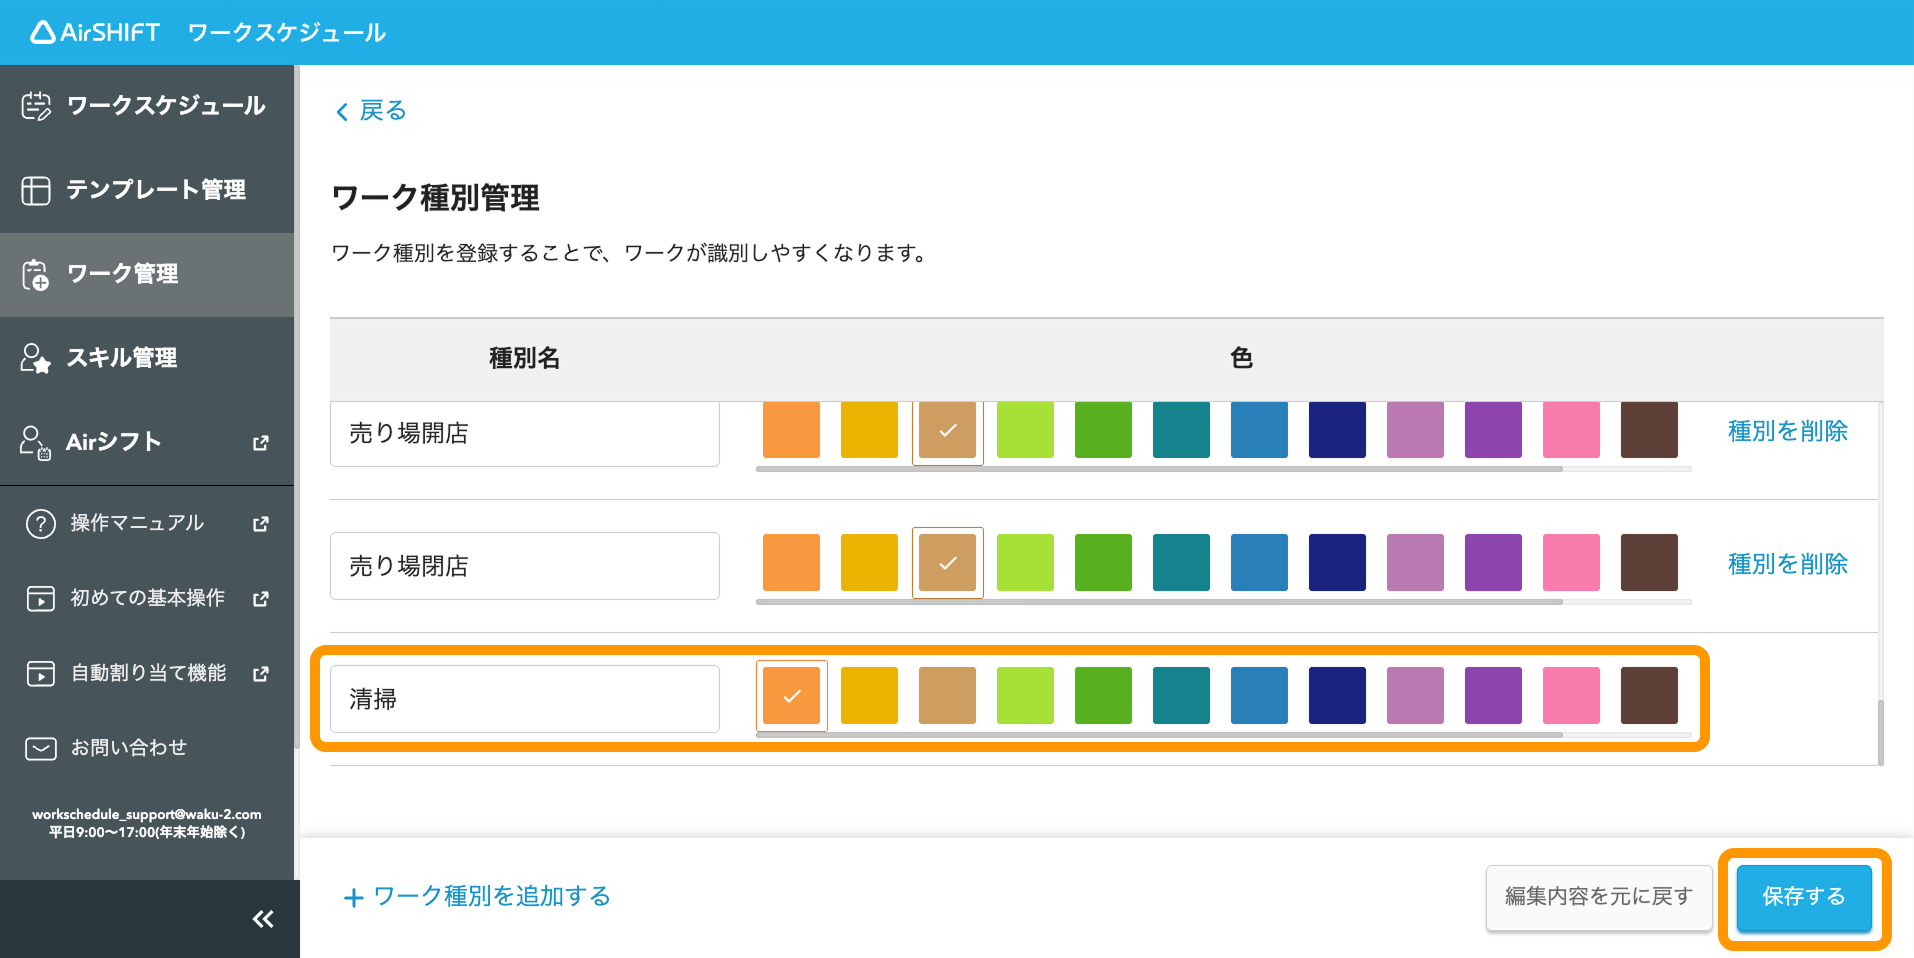Click the plus icon for adding work type

pyautogui.click(x=353, y=898)
